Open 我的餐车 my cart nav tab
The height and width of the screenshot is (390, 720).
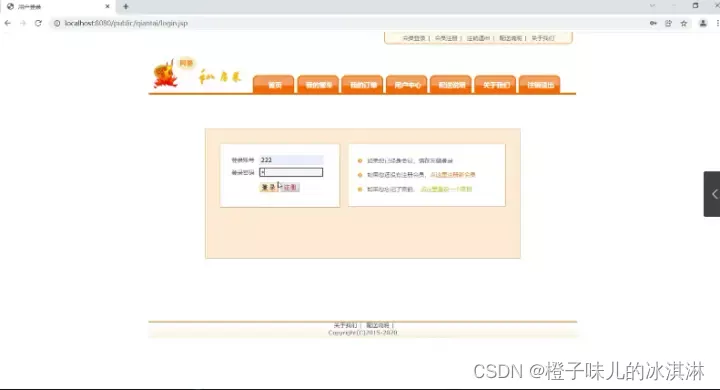318,85
